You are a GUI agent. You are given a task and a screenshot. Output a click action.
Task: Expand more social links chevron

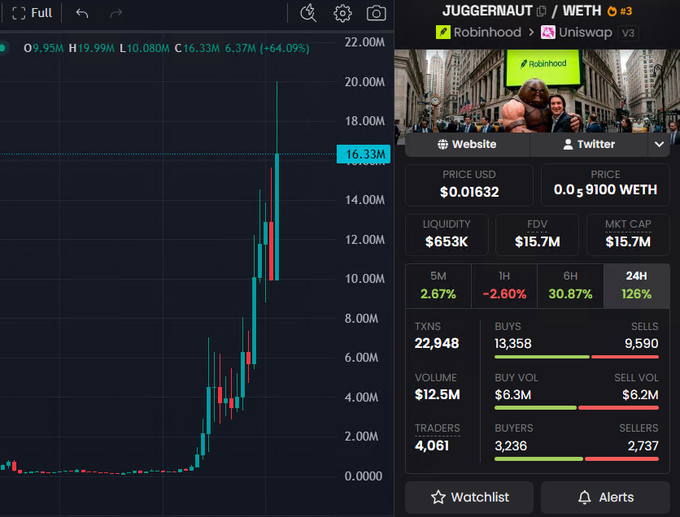pyautogui.click(x=659, y=144)
